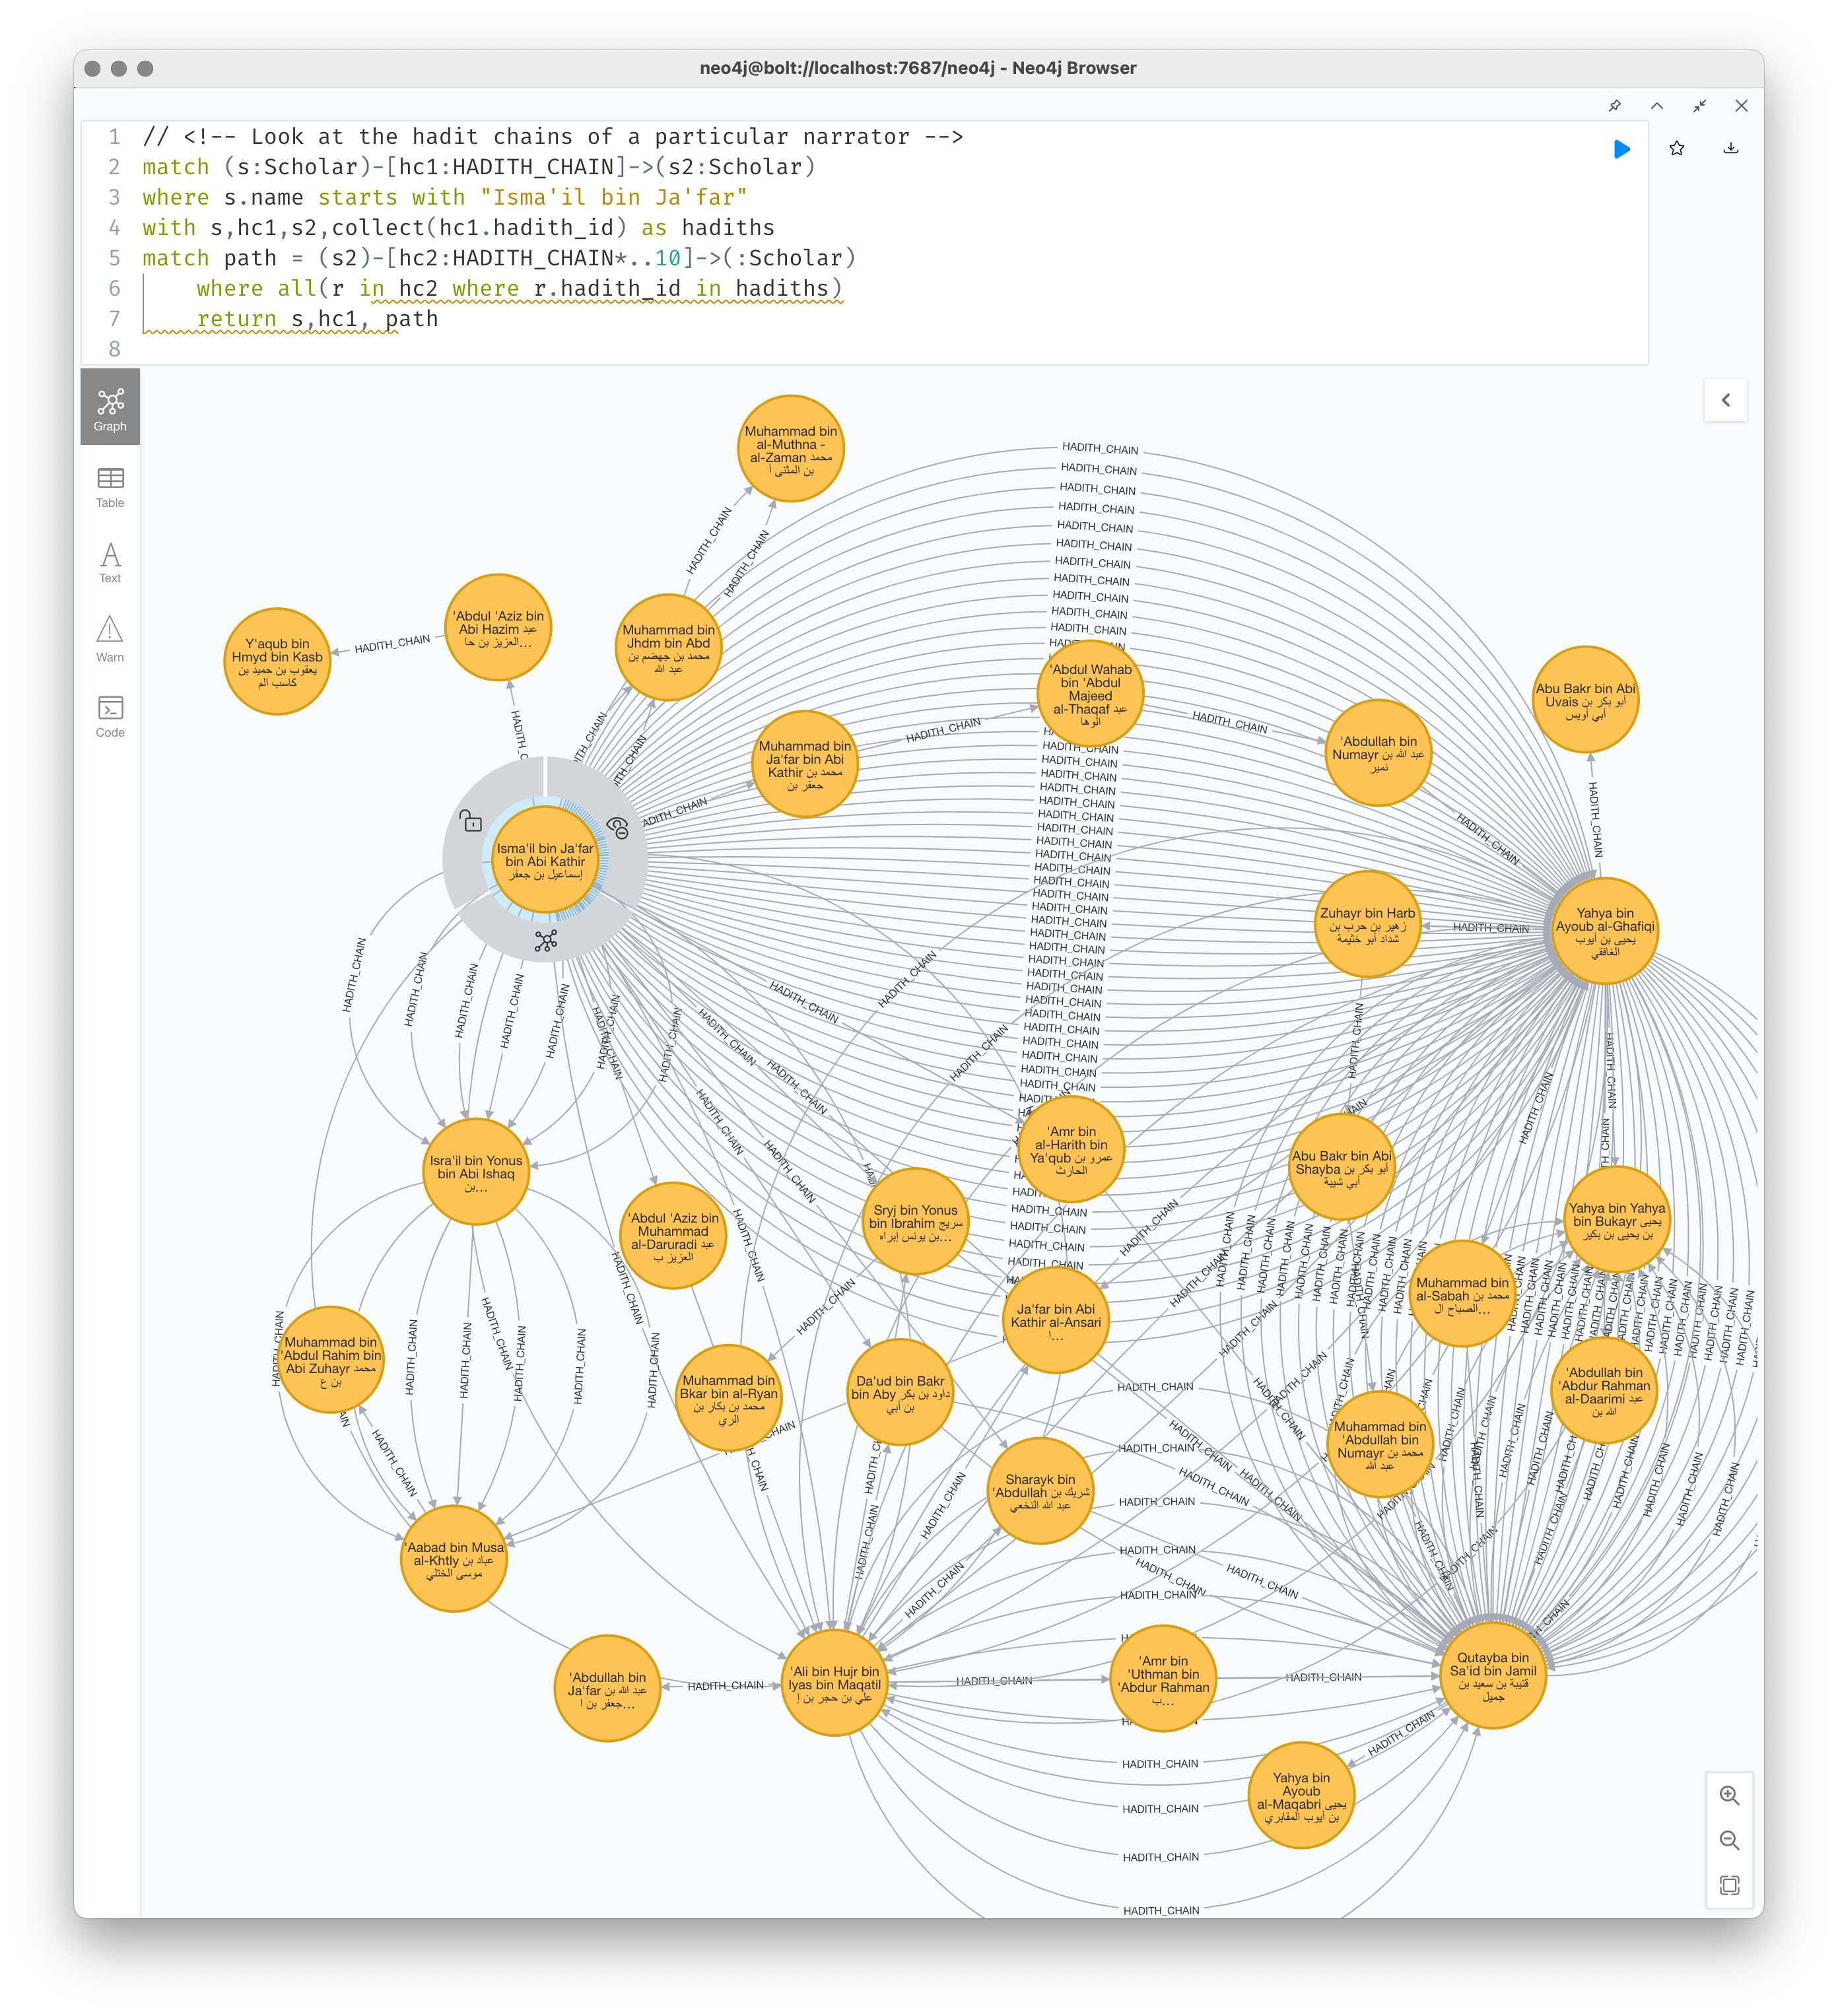This screenshot has height=2016, width=1838.
Task: Zoom in on the graph
Action: pos(1729,1795)
